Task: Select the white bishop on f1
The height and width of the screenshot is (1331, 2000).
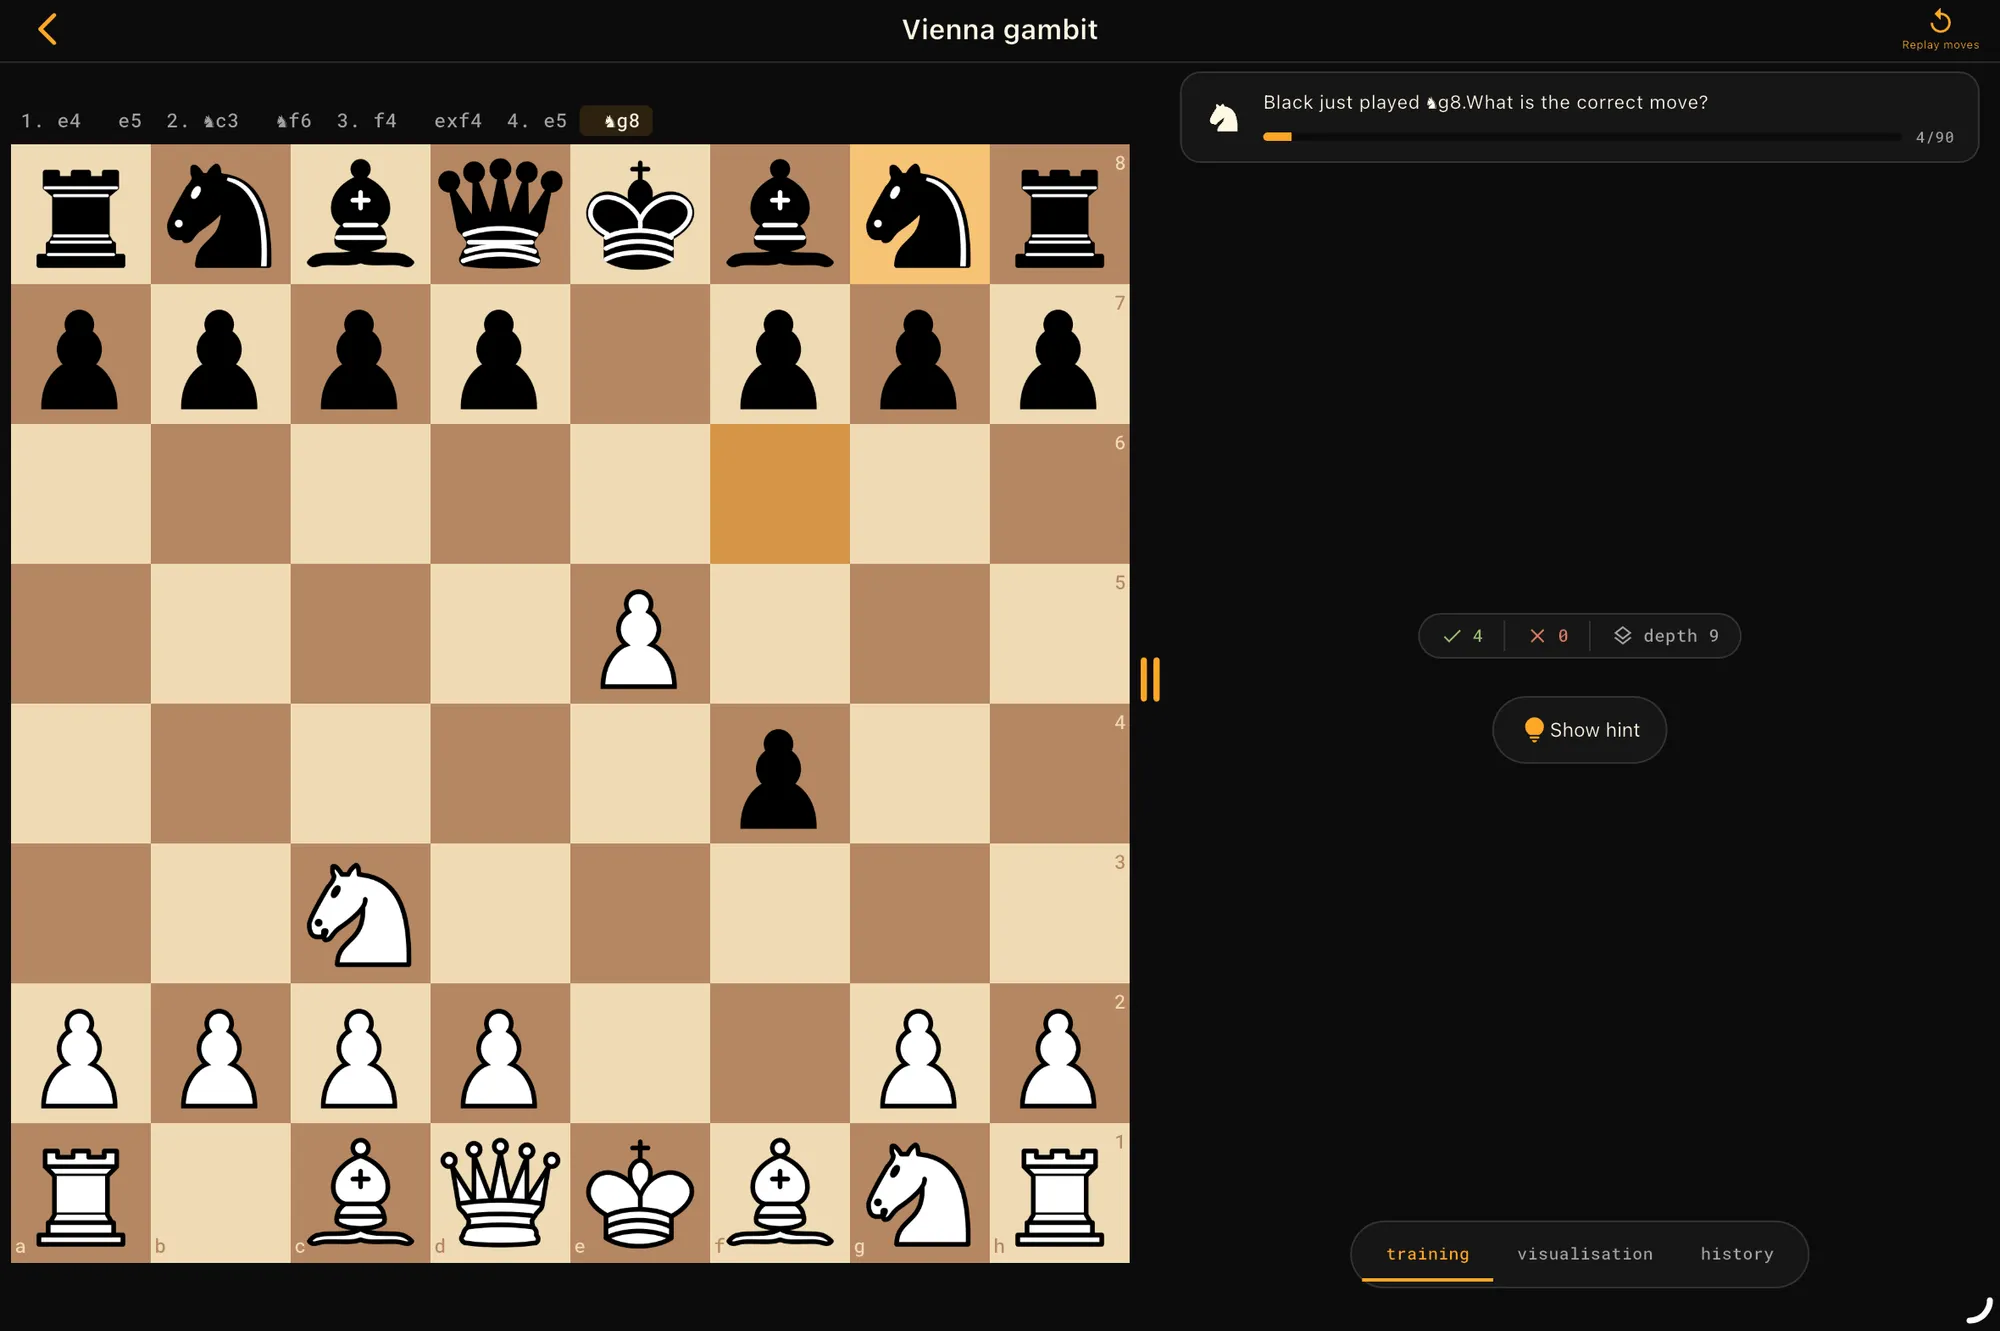Action: [780, 1191]
